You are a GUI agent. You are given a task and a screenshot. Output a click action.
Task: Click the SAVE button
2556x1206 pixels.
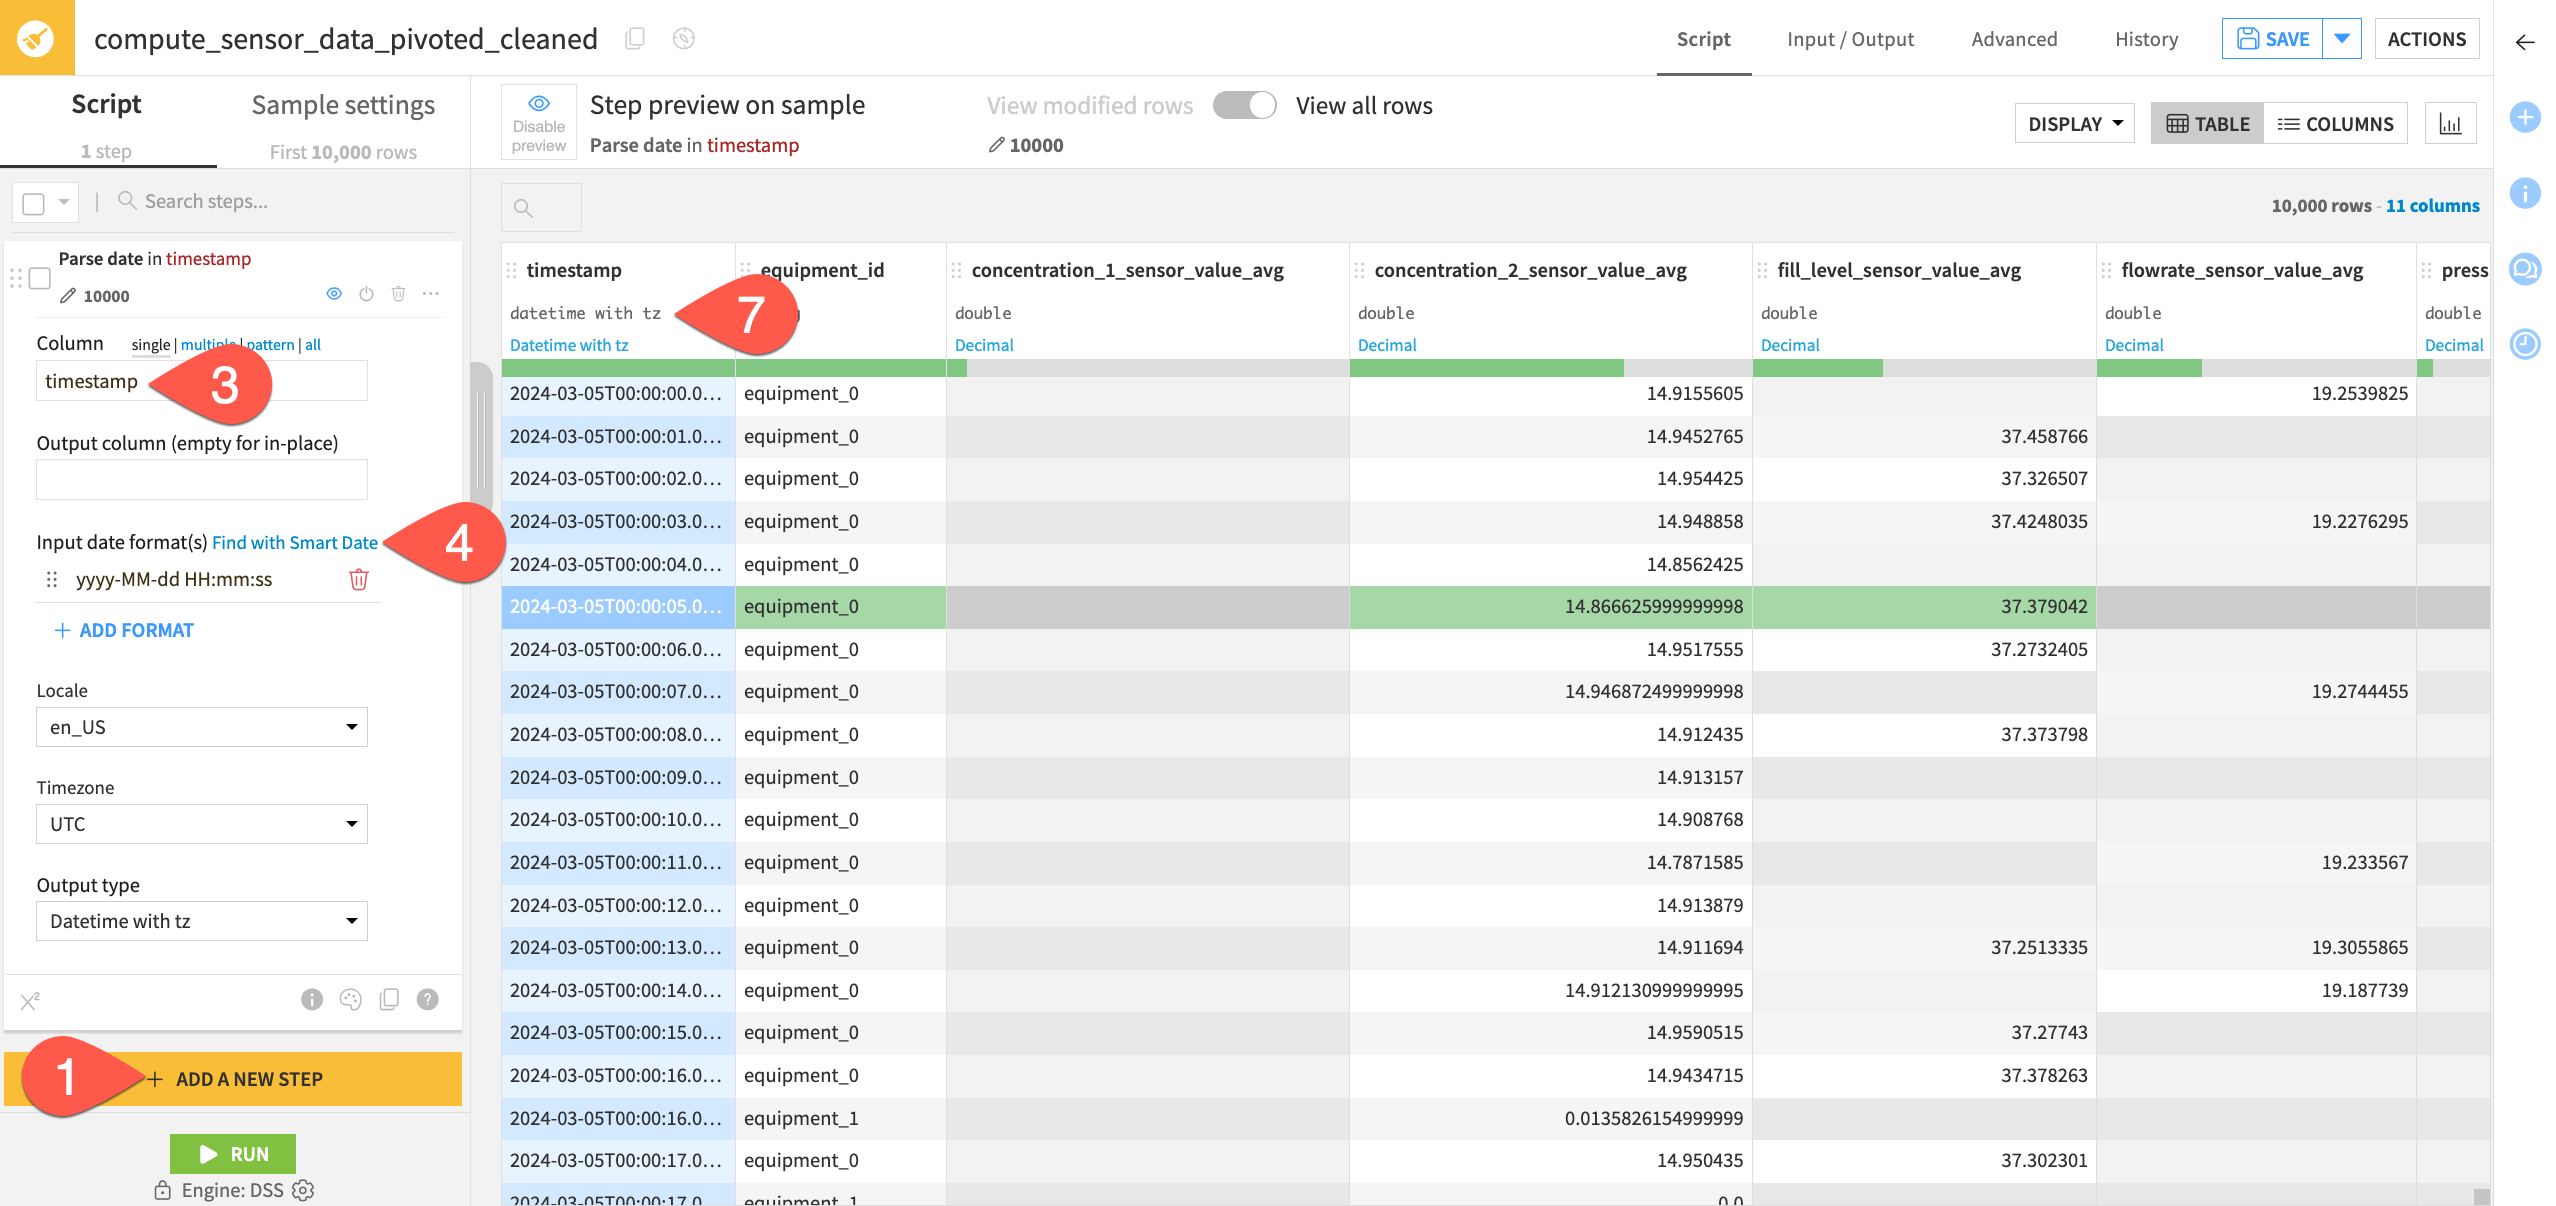2272,39
